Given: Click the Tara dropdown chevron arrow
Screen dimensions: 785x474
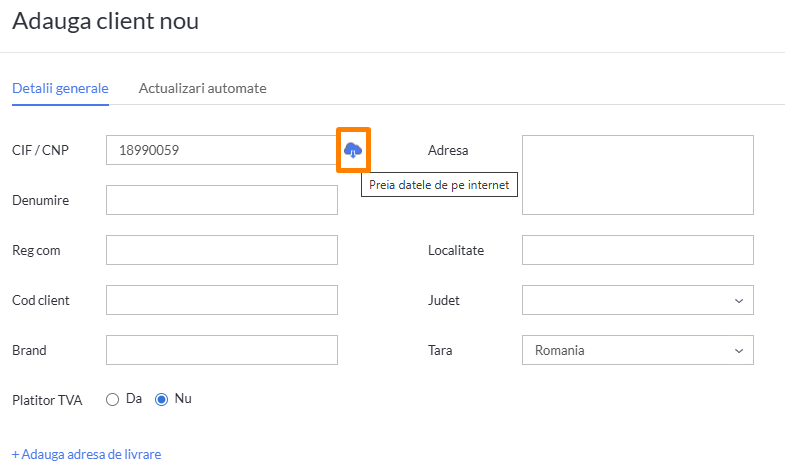Looking at the screenshot, I should (x=739, y=350).
